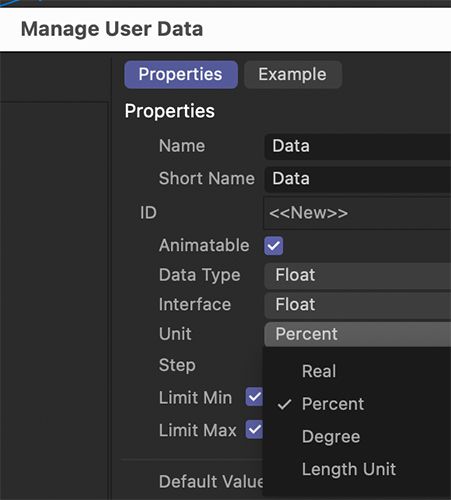Image resolution: width=451 pixels, height=500 pixels.
Task: Click the Name input field
Action: point(358,146)
